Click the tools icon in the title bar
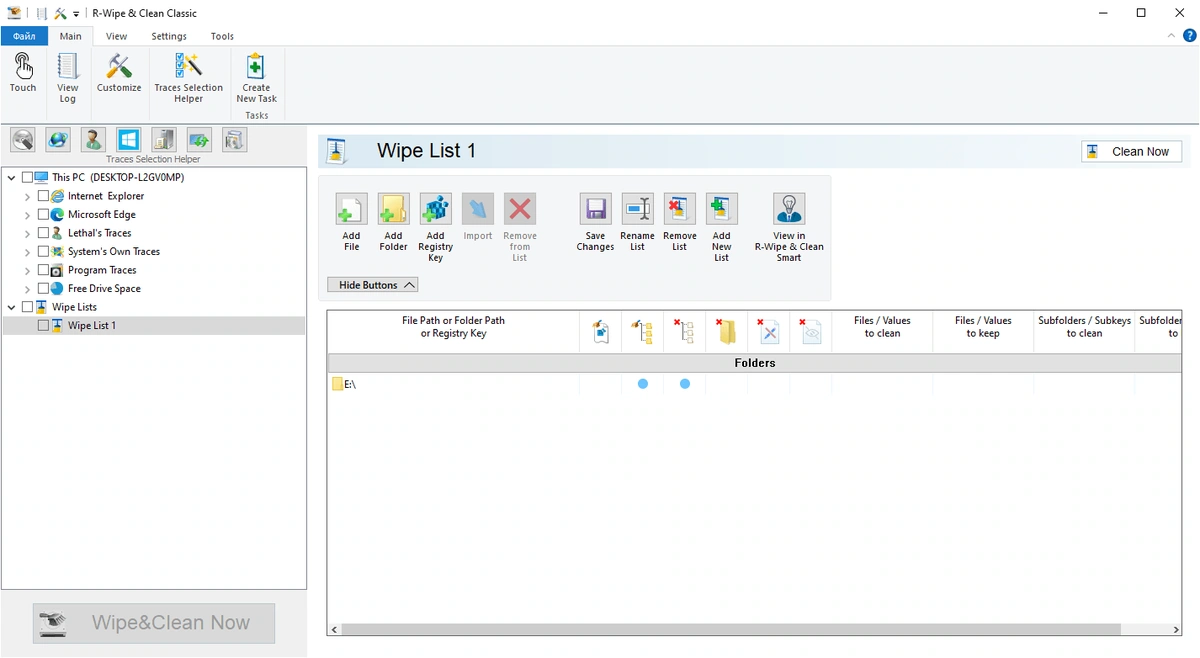This screenshot has height=658, width=1200. tap(60, 13)
